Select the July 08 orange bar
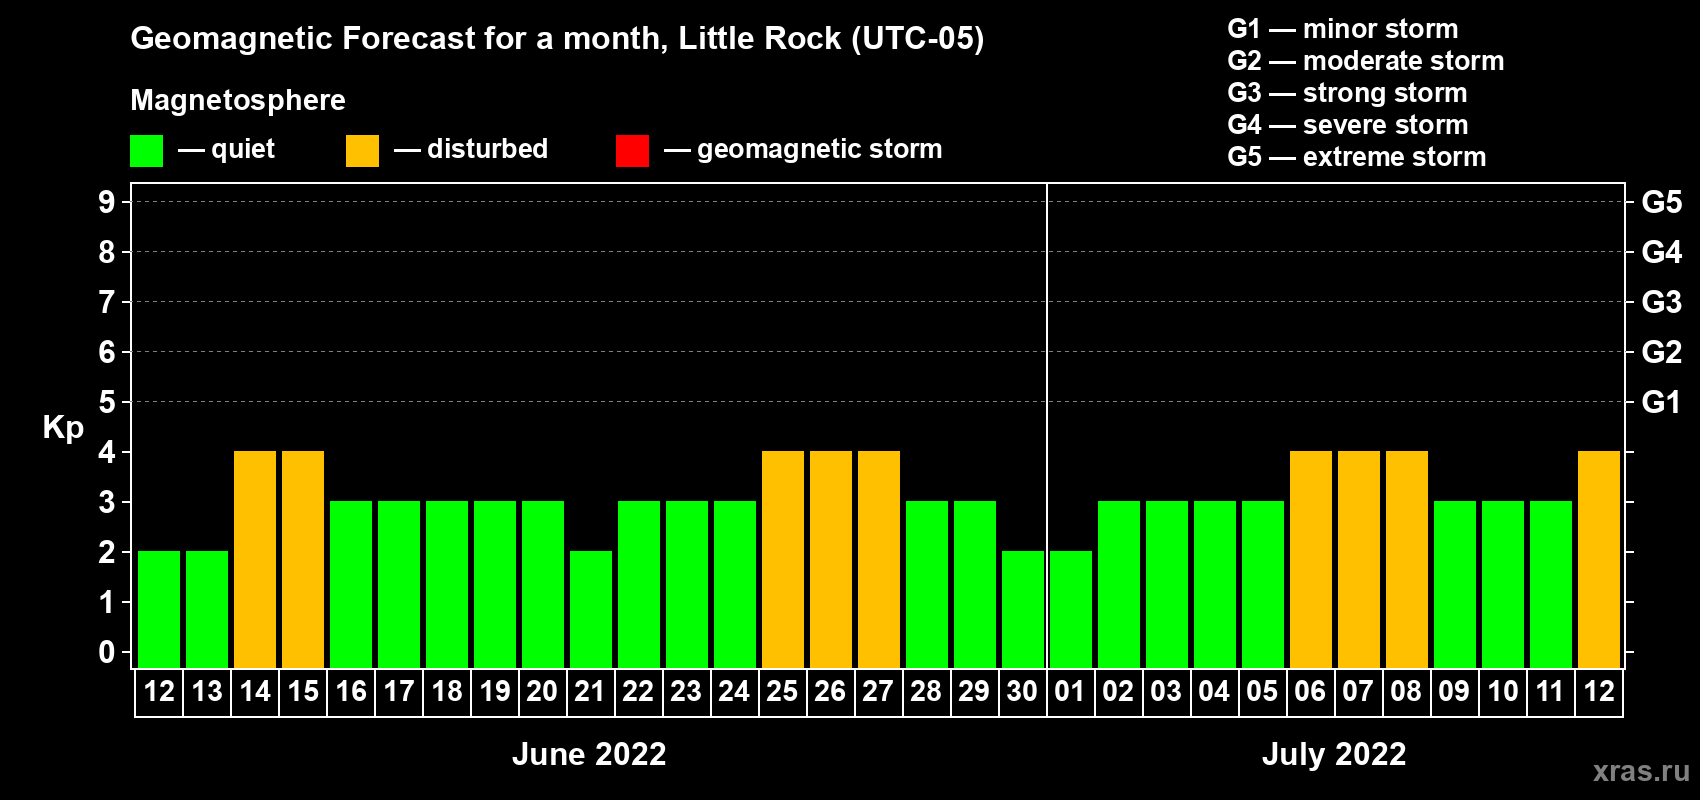 1407,559
